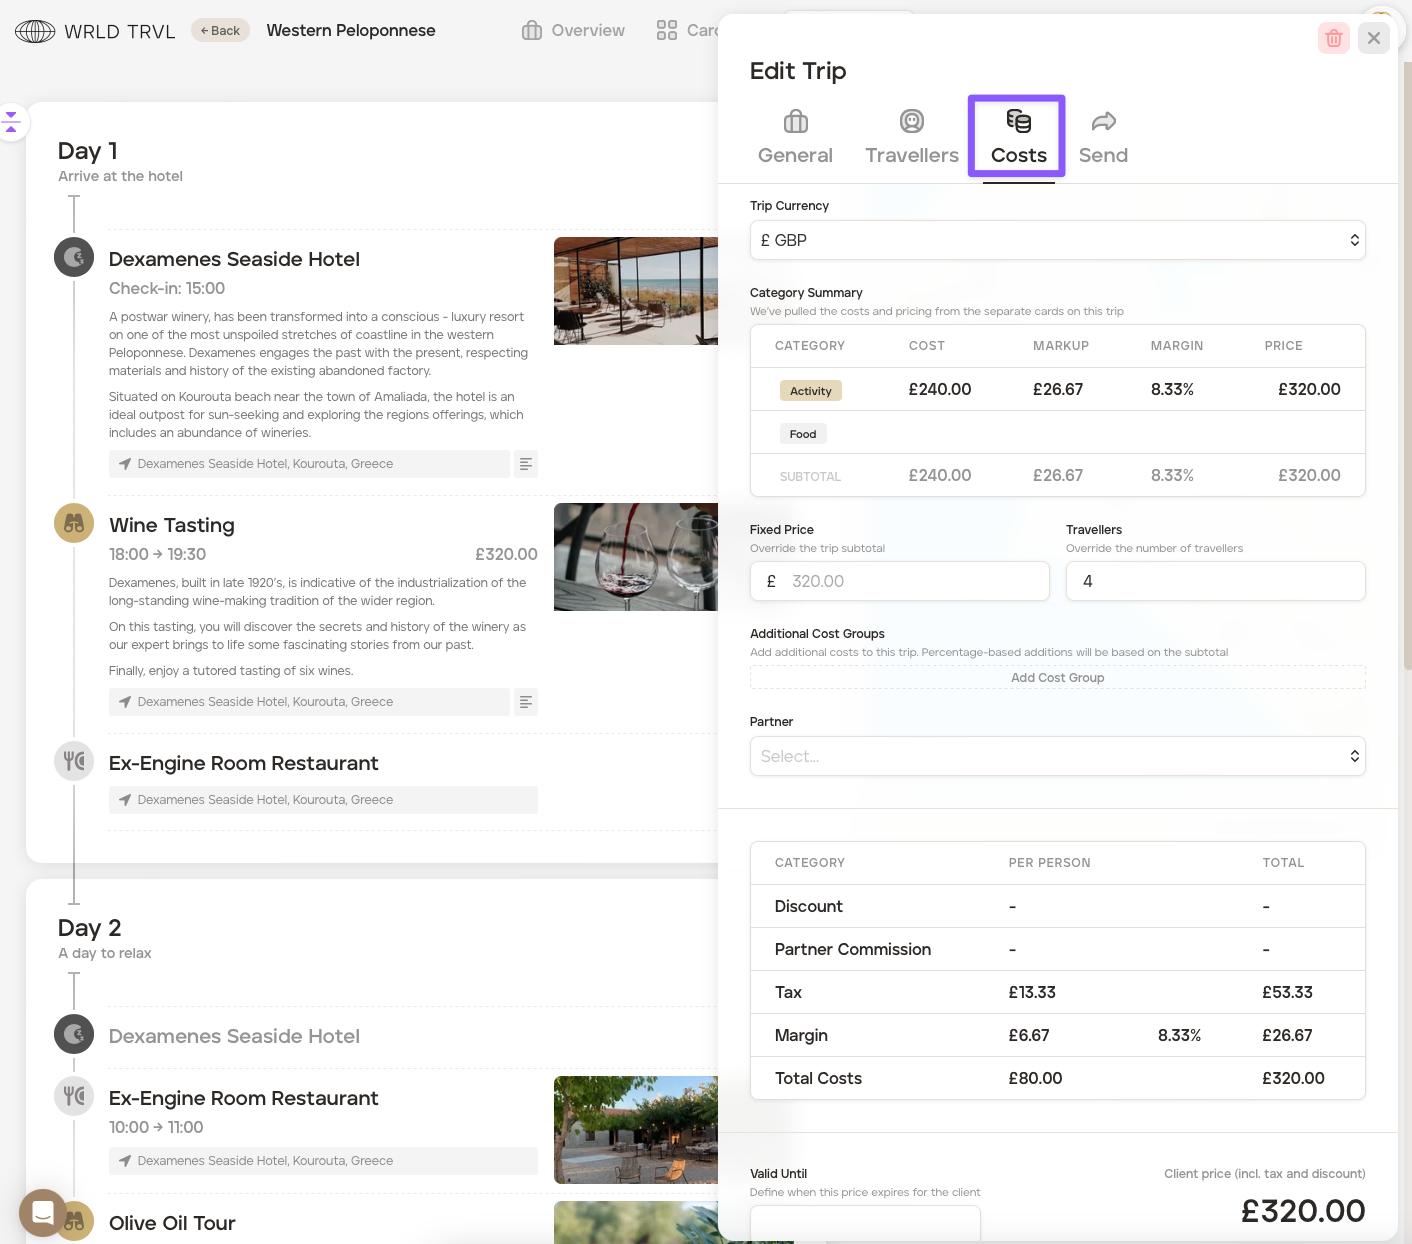
Task: Collapse the itinerary using purple collapse icon
Action: pyautogui.click(x=12, y=122)
